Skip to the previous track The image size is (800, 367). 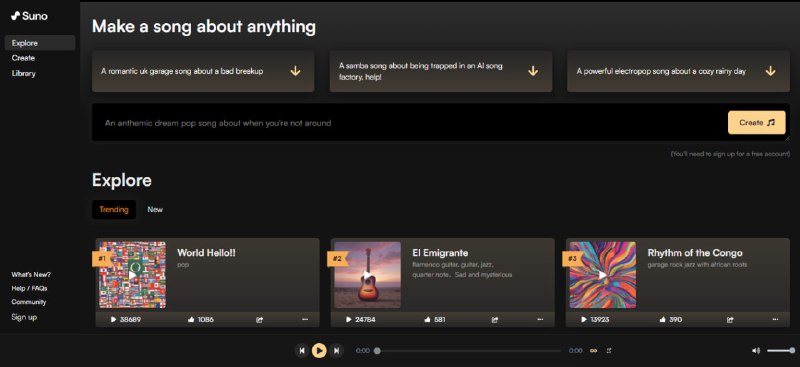pyautogui.click(x=302, y=351)
